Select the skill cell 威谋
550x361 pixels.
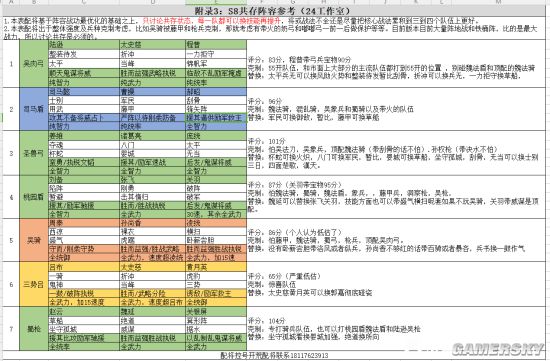pos(152,329)
